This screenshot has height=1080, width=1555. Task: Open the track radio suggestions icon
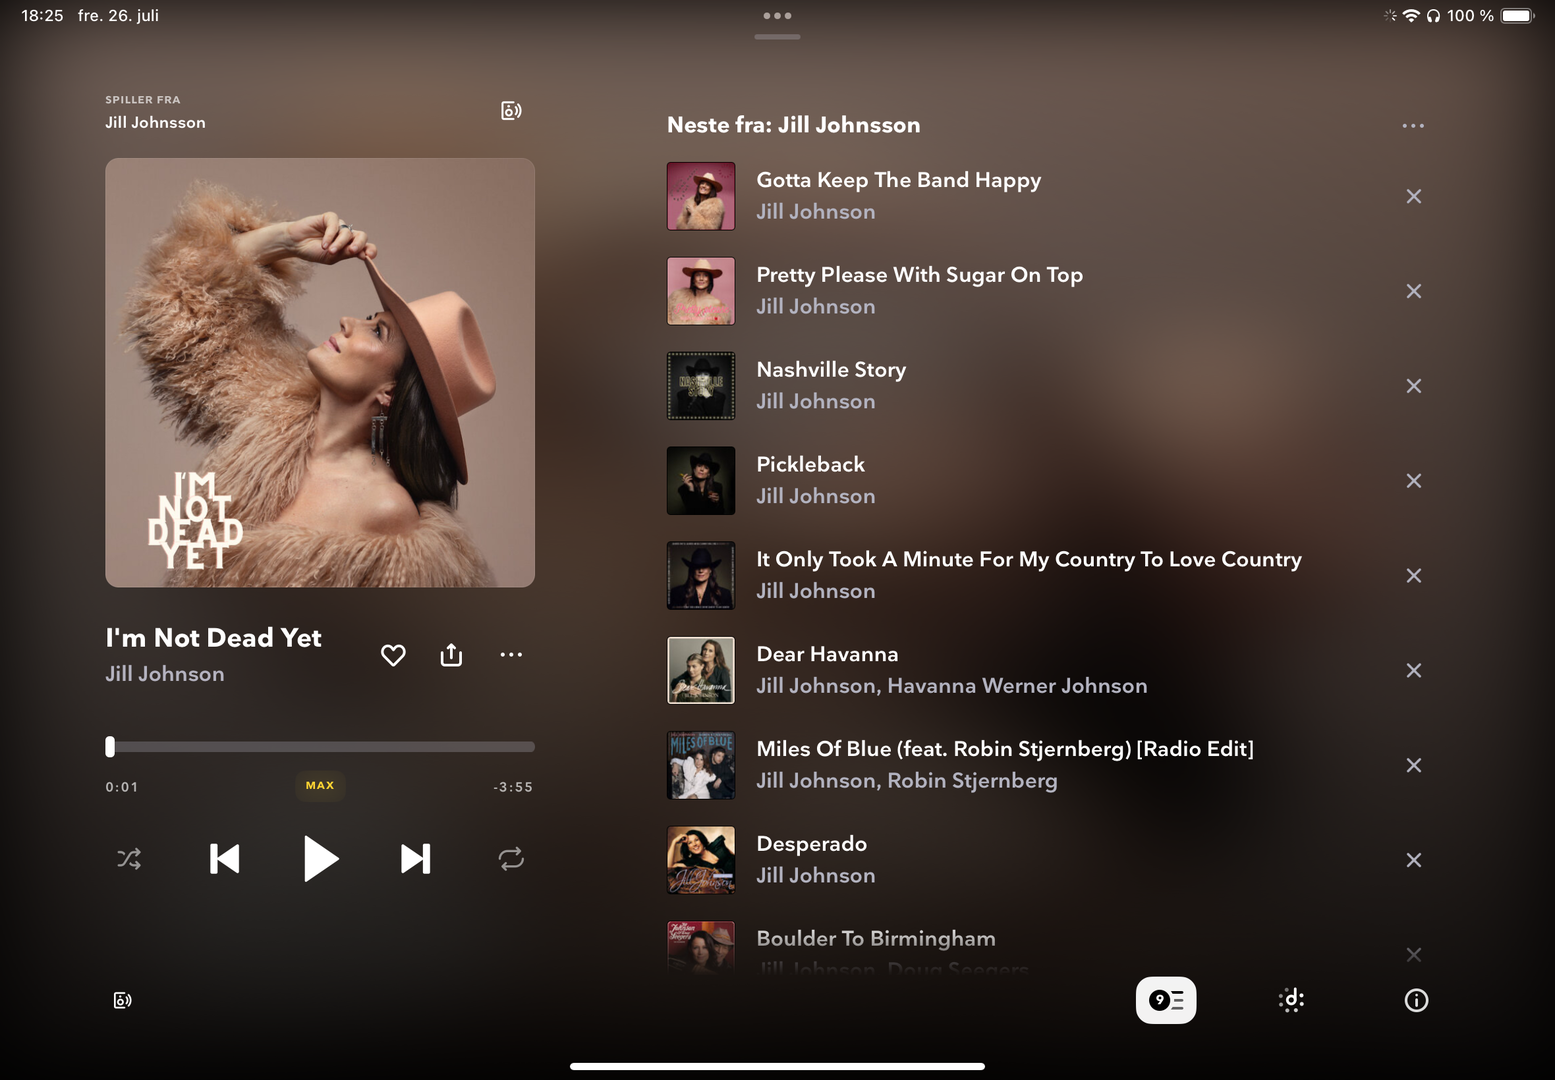(1291, 1000)
